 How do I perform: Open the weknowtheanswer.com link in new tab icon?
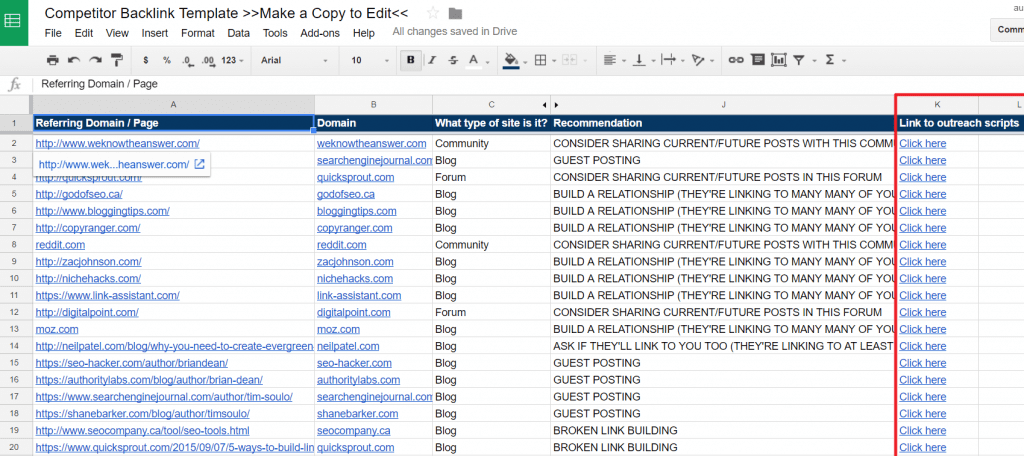(x=200, y=164)
